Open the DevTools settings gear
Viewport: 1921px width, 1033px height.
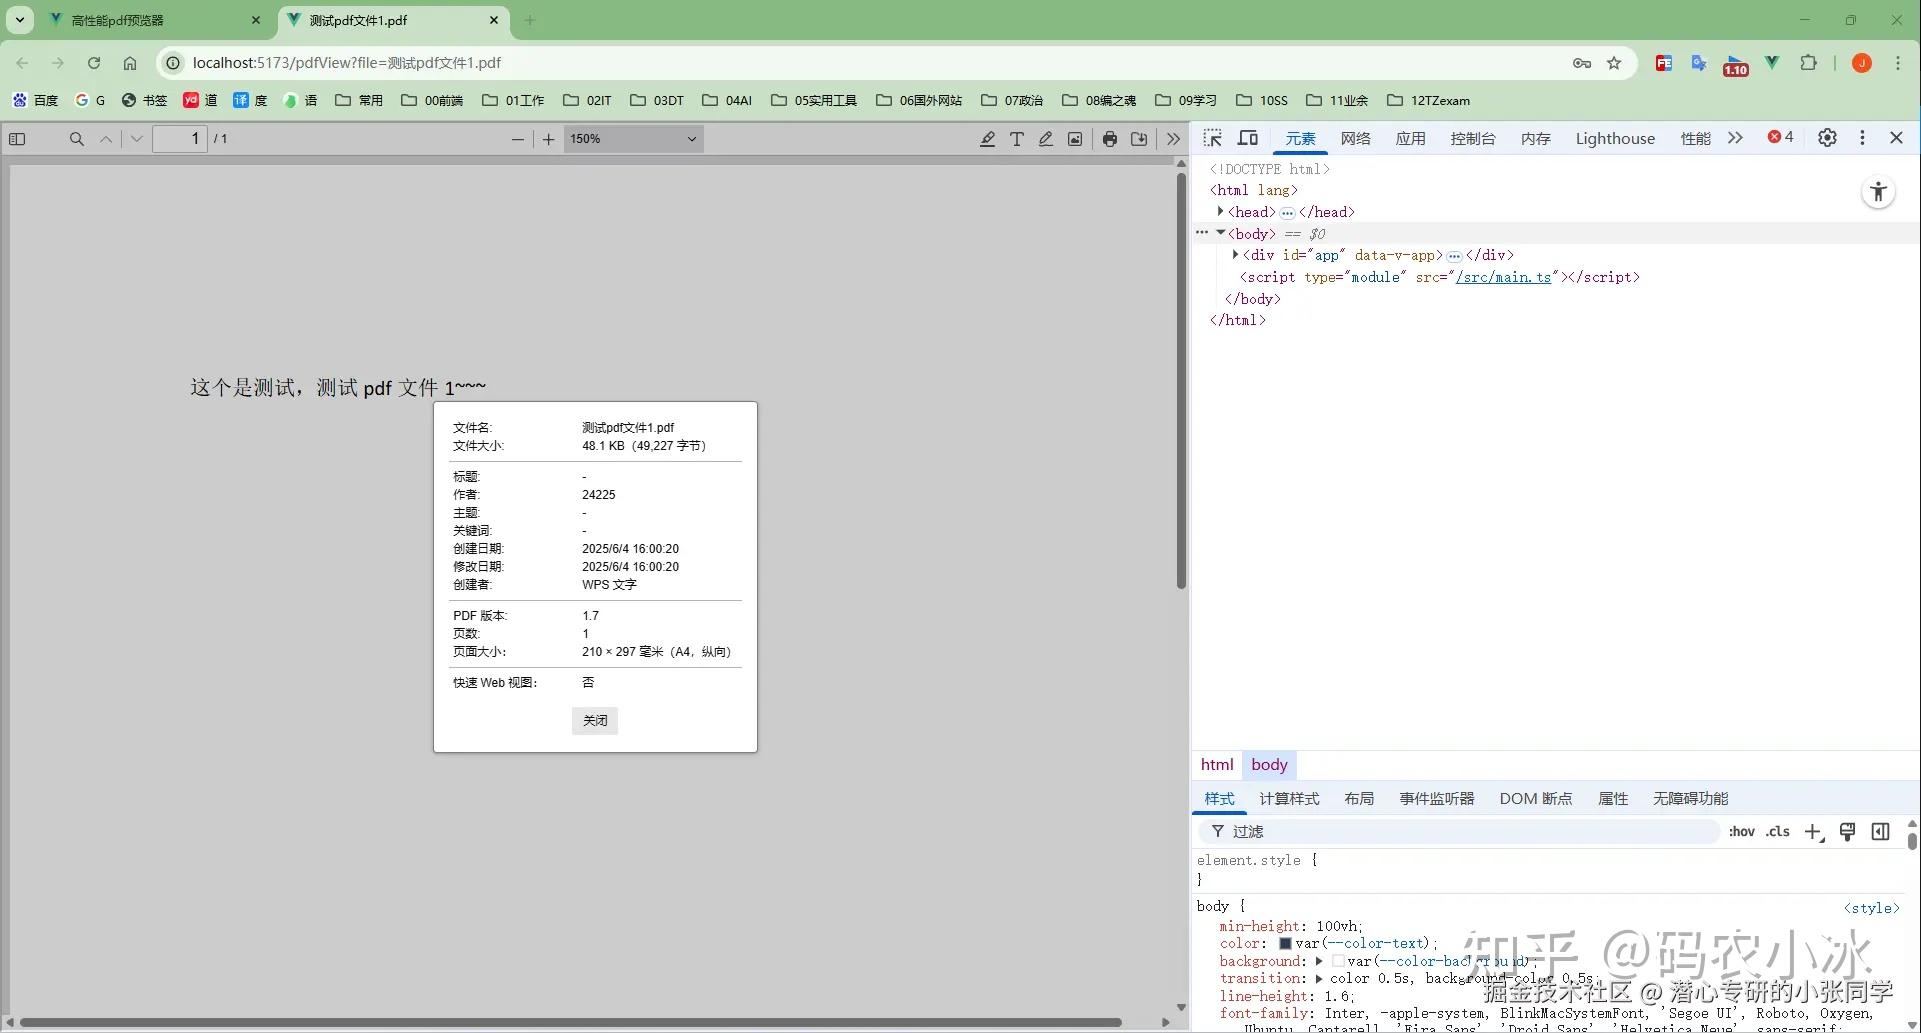point(1827,138)
